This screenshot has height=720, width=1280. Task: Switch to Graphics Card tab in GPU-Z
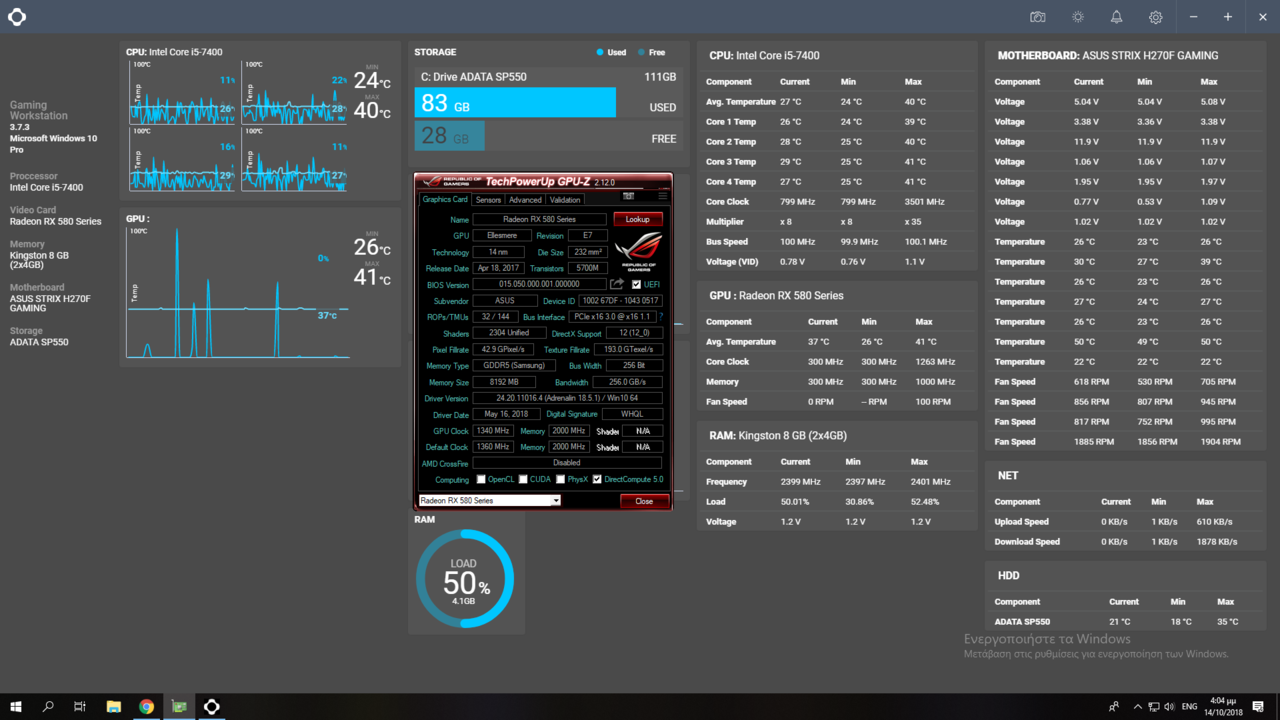click(x=445, y=199)
